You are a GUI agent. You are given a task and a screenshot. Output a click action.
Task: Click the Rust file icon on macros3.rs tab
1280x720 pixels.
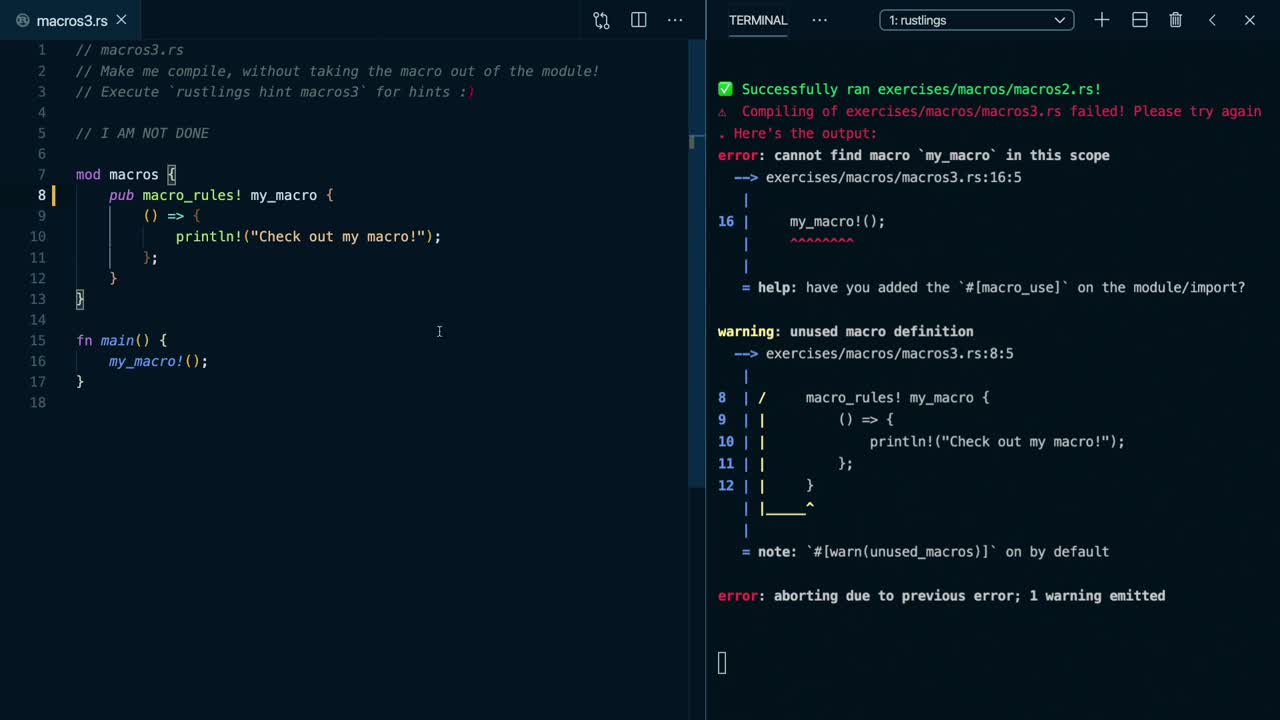point(22,20)
